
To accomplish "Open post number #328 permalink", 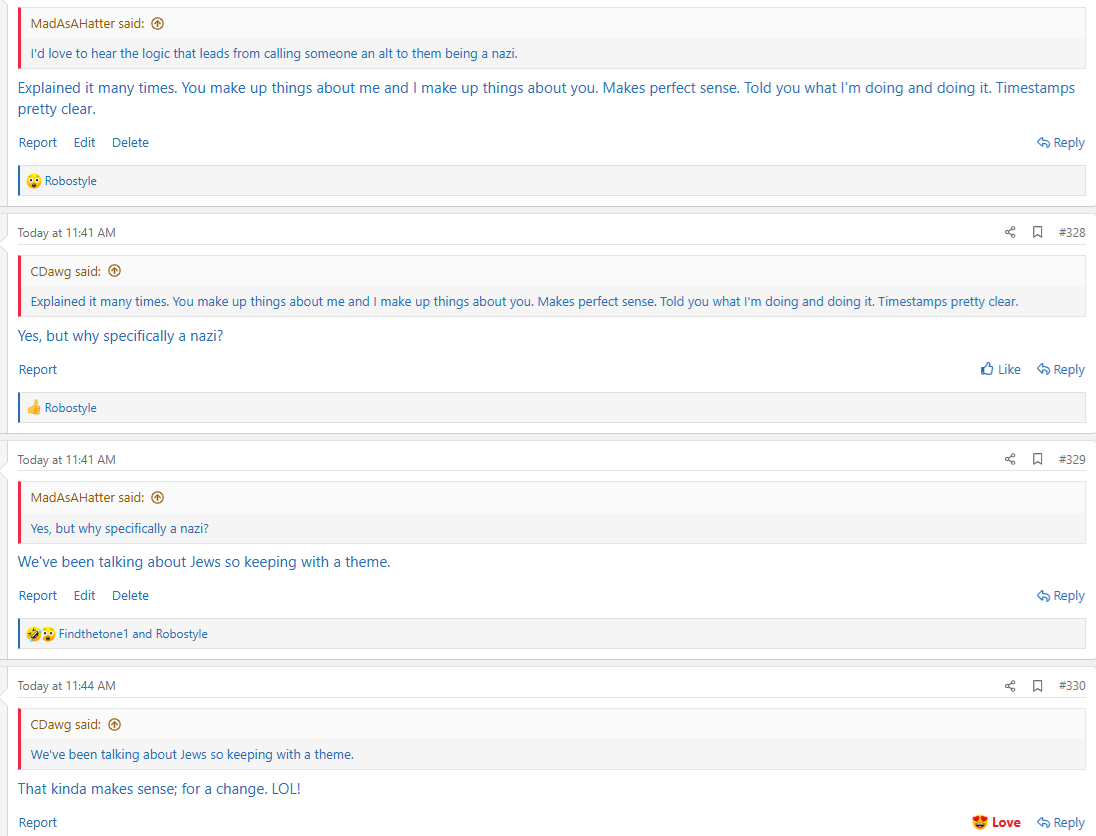I will click(1072, 233).
